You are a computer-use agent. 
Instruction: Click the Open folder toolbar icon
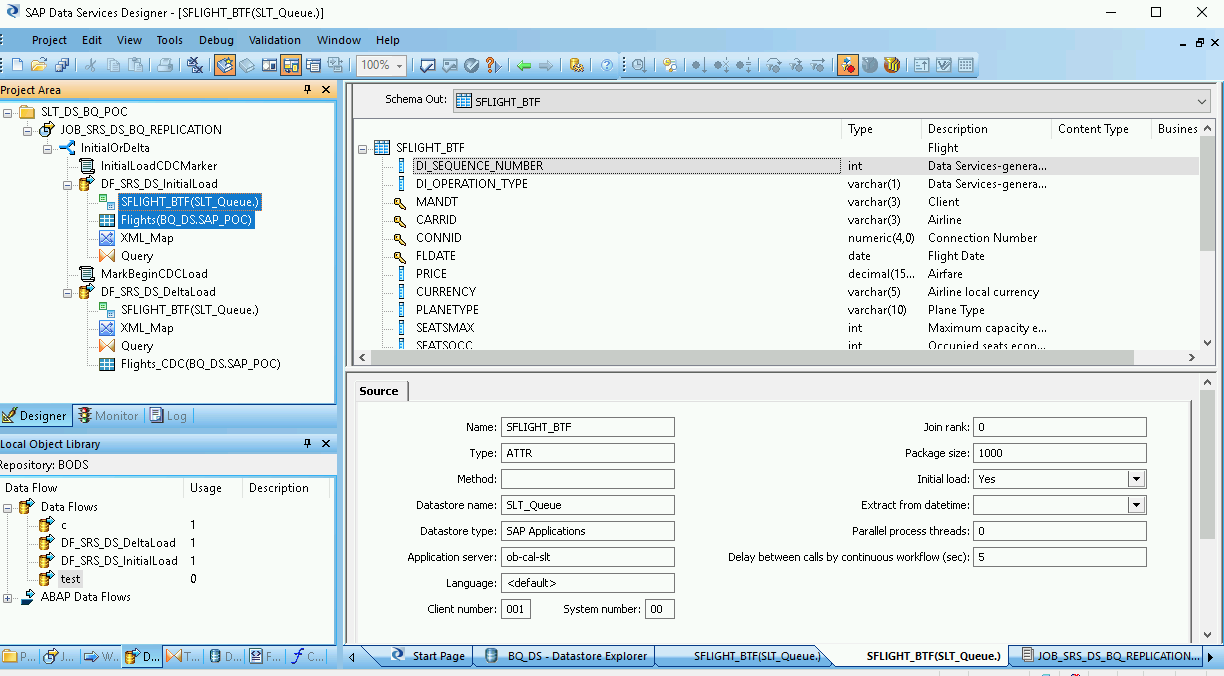[38, 65]
